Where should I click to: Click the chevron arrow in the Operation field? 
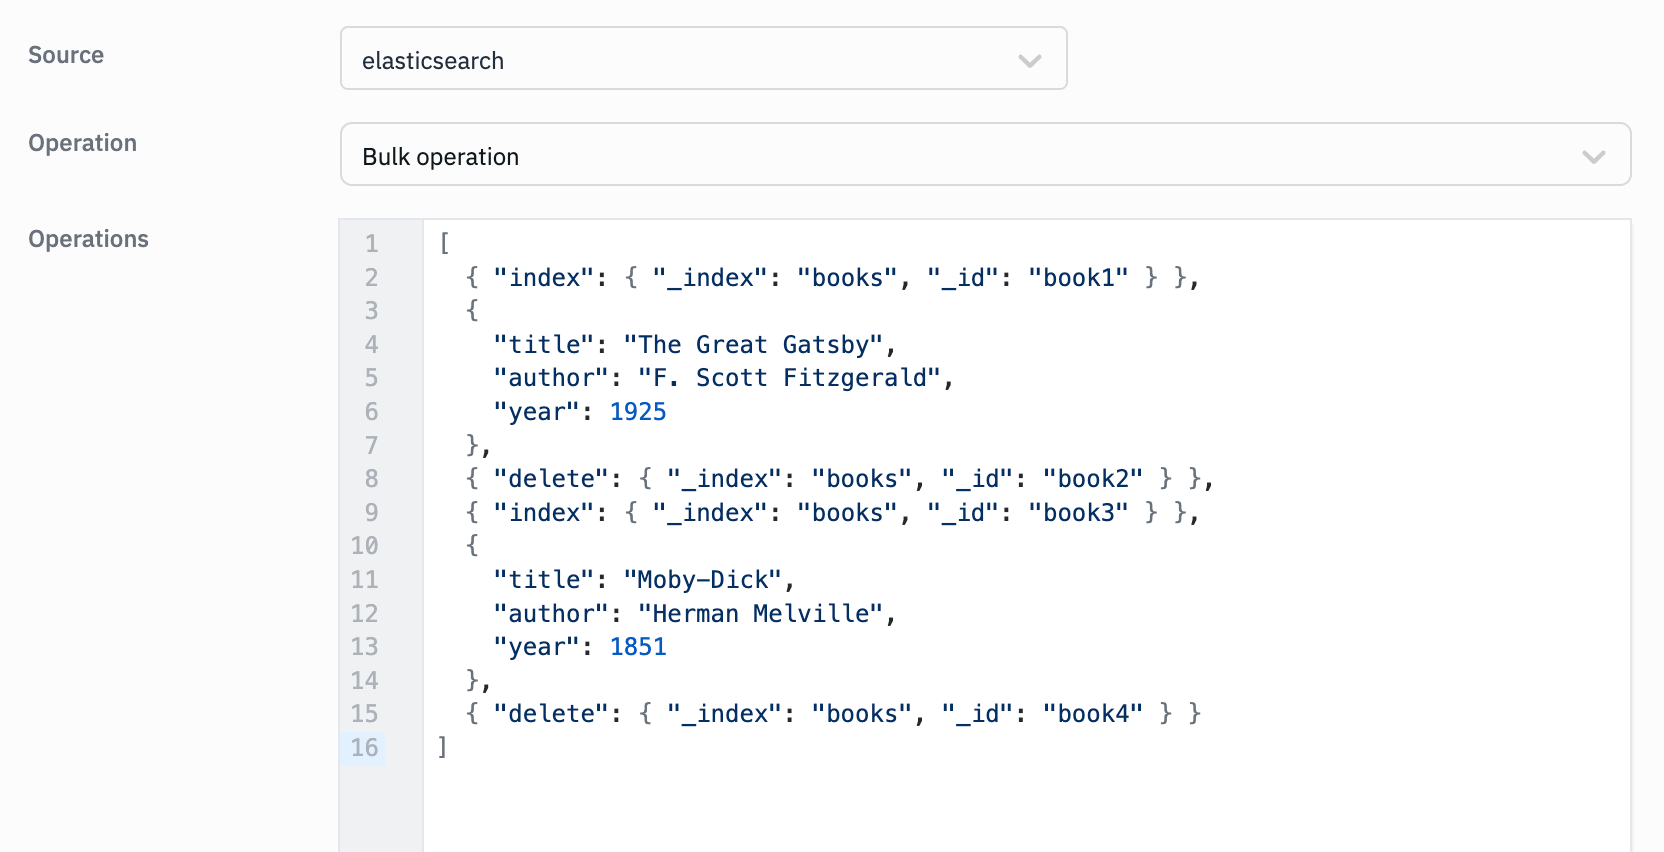tap(1593, 157)
